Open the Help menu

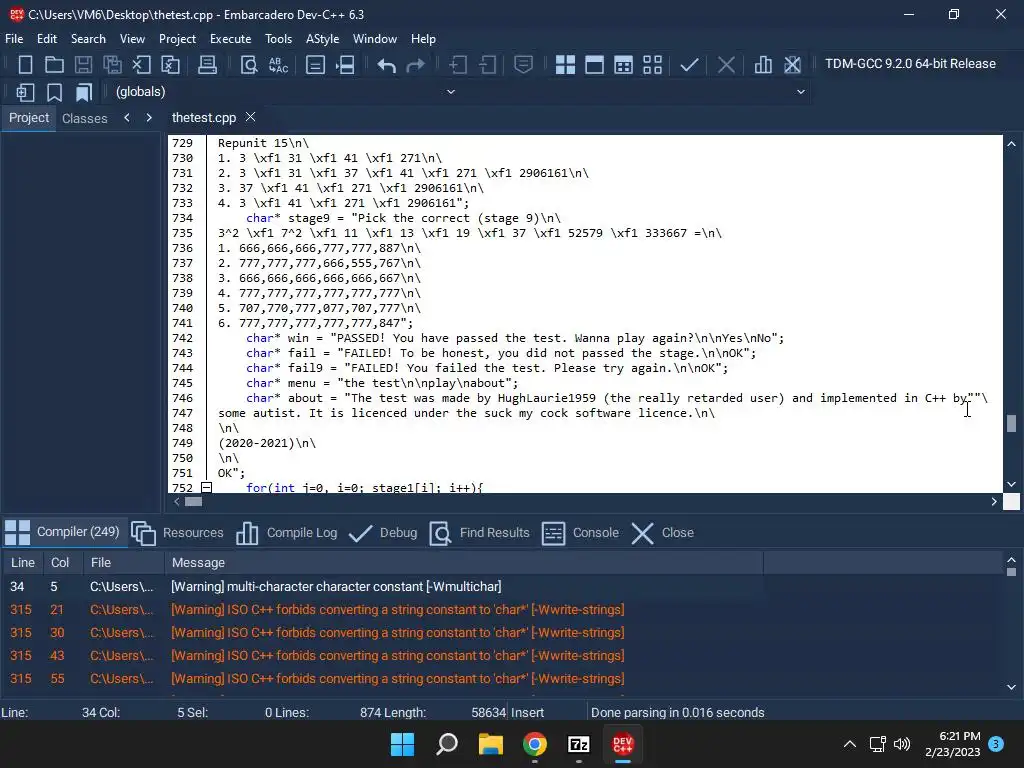coord(423,39)
